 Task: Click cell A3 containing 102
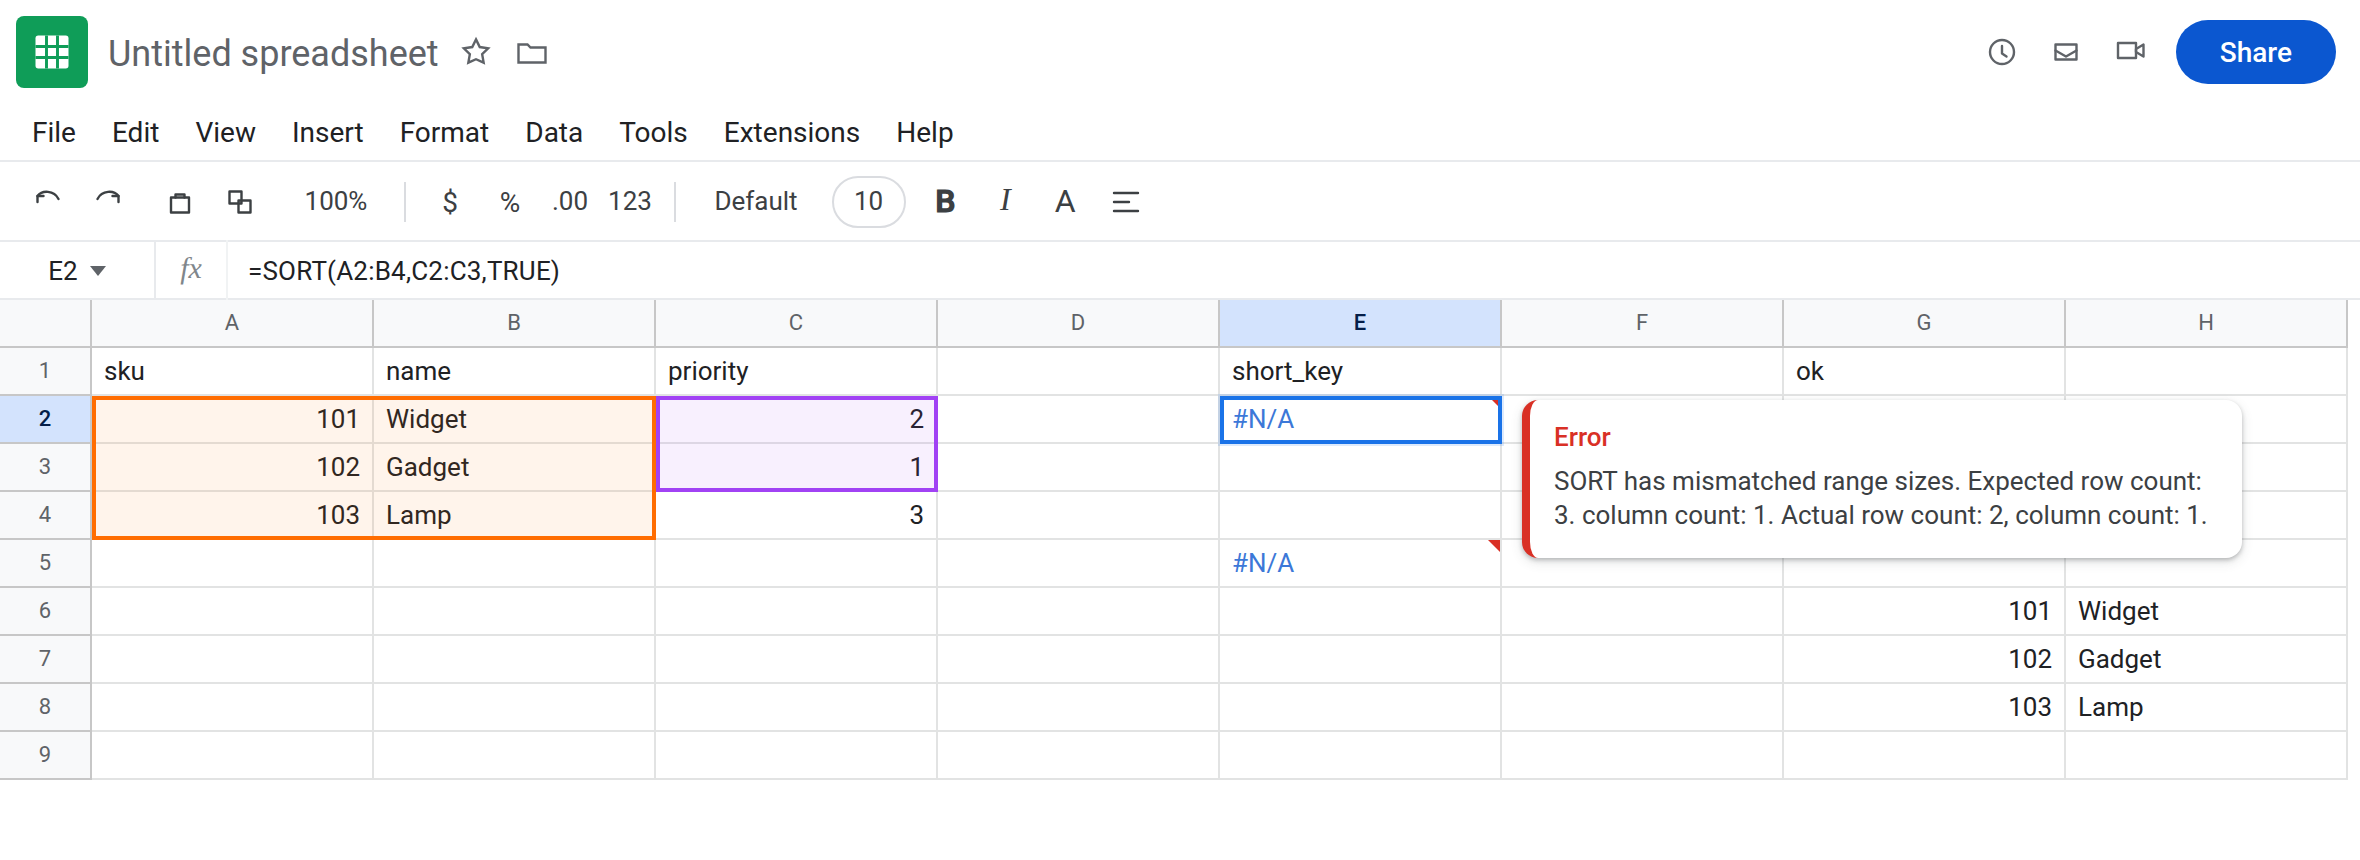point(232,467)
